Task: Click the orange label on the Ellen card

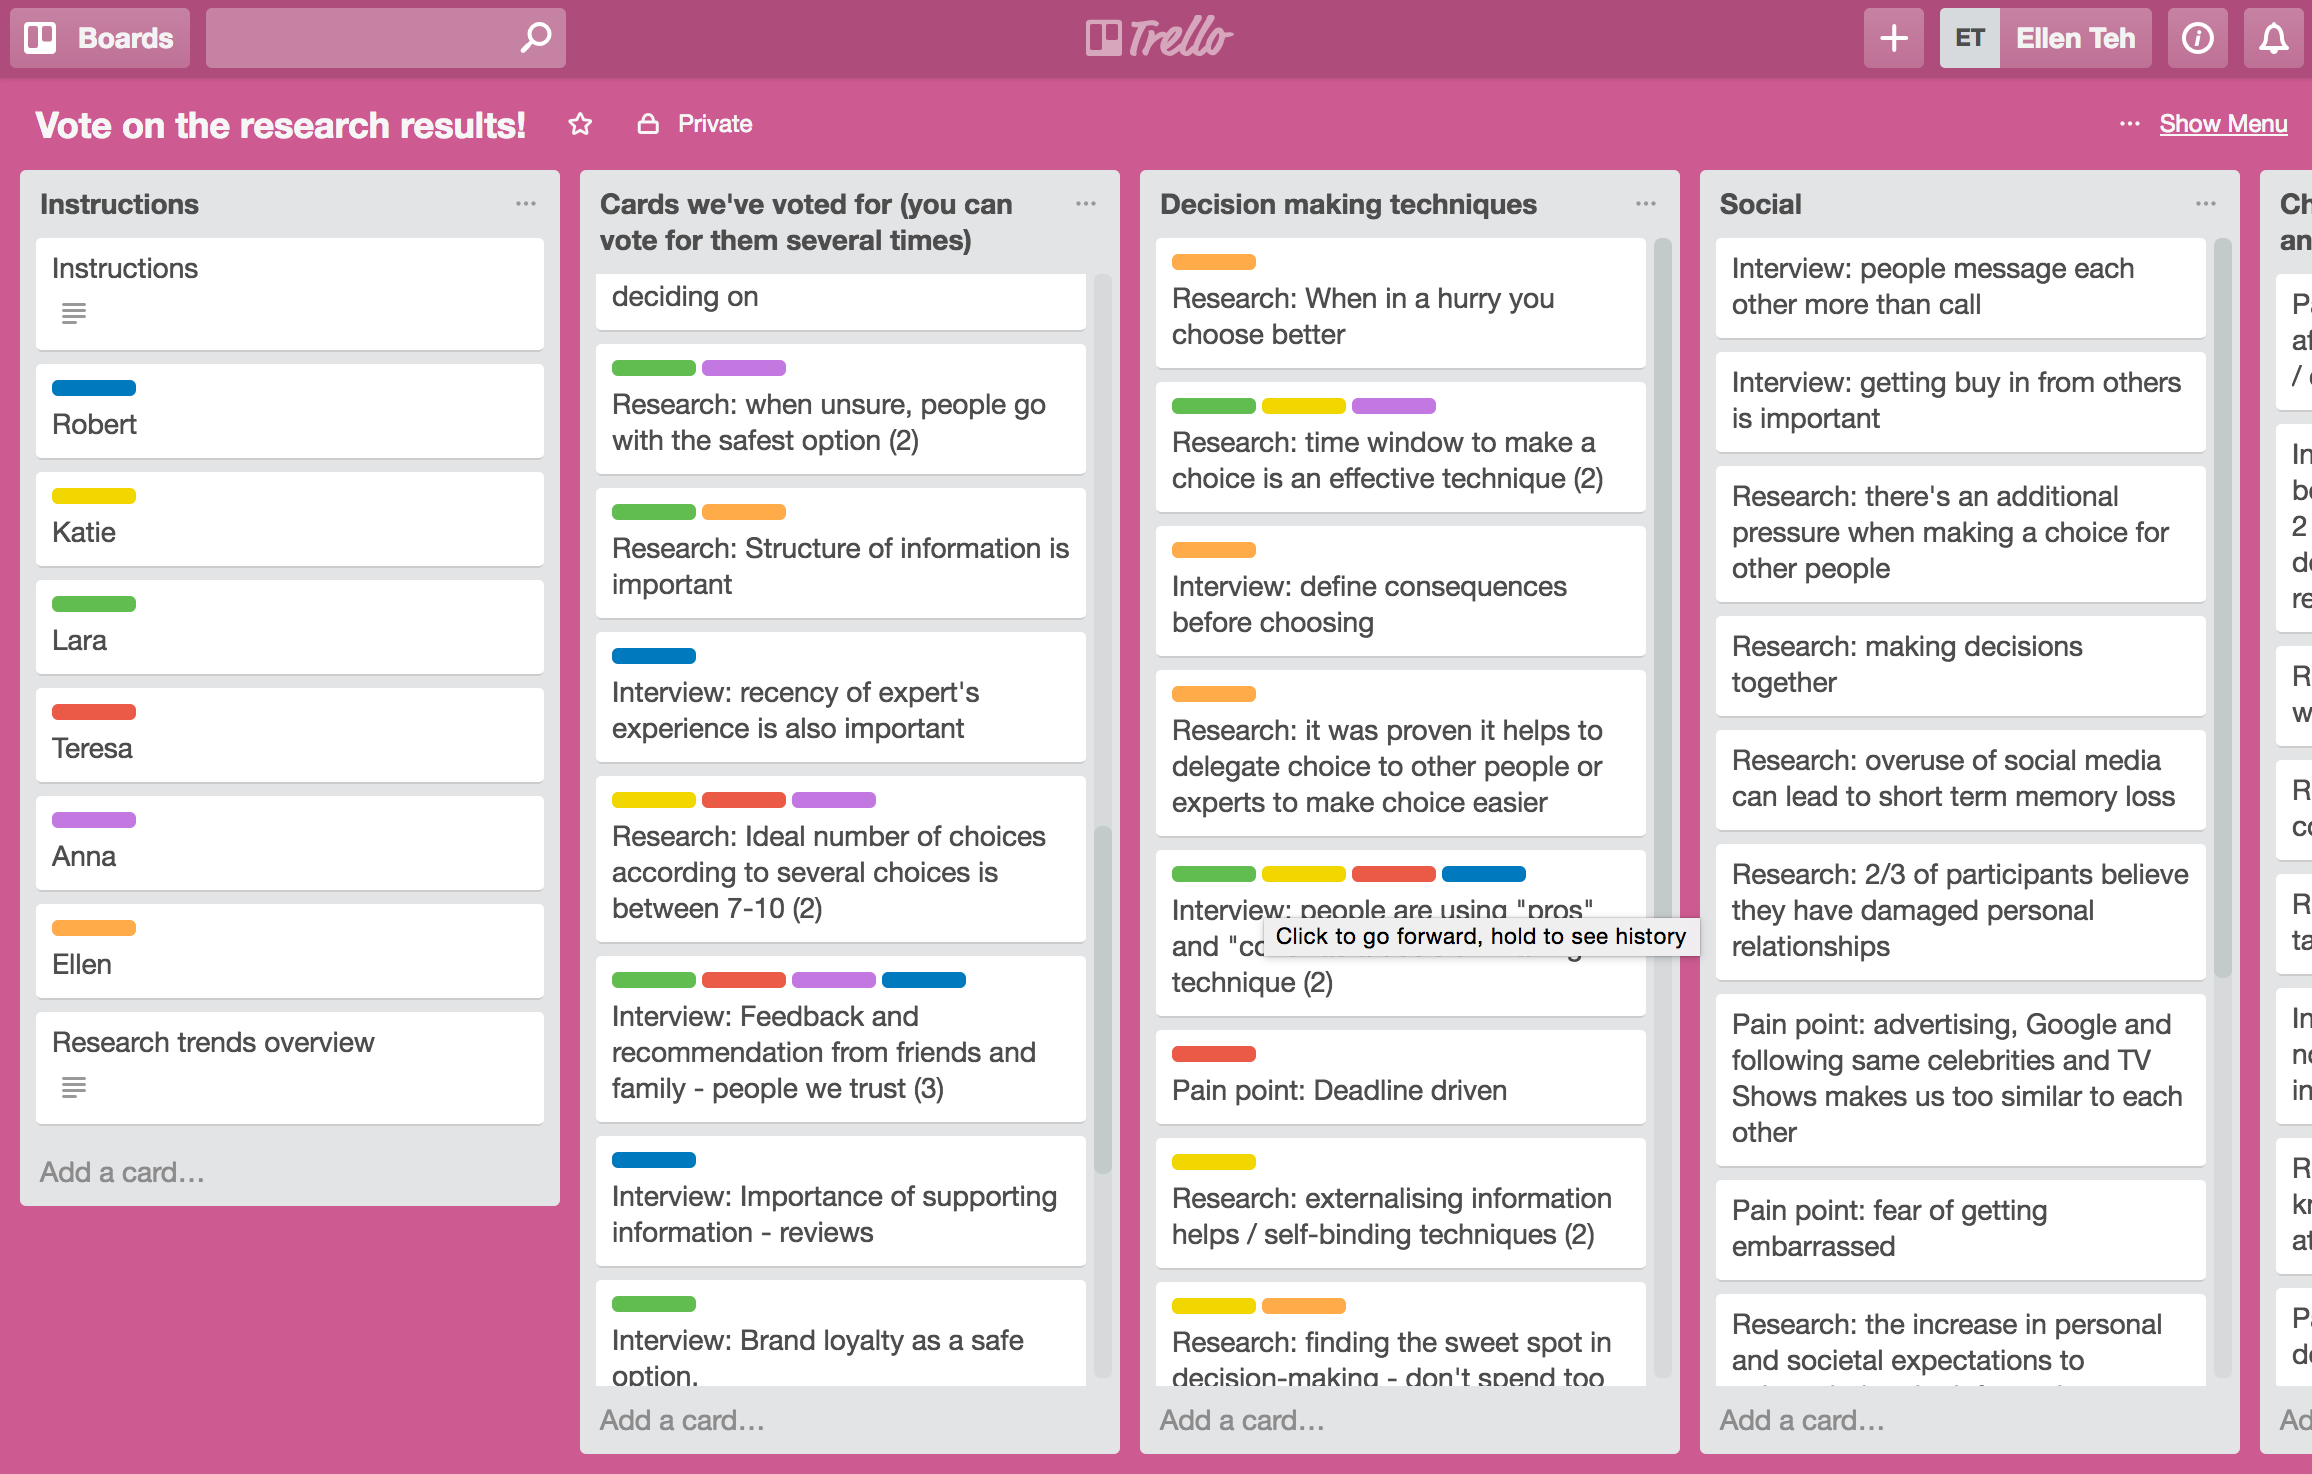Action: point(94,928)
